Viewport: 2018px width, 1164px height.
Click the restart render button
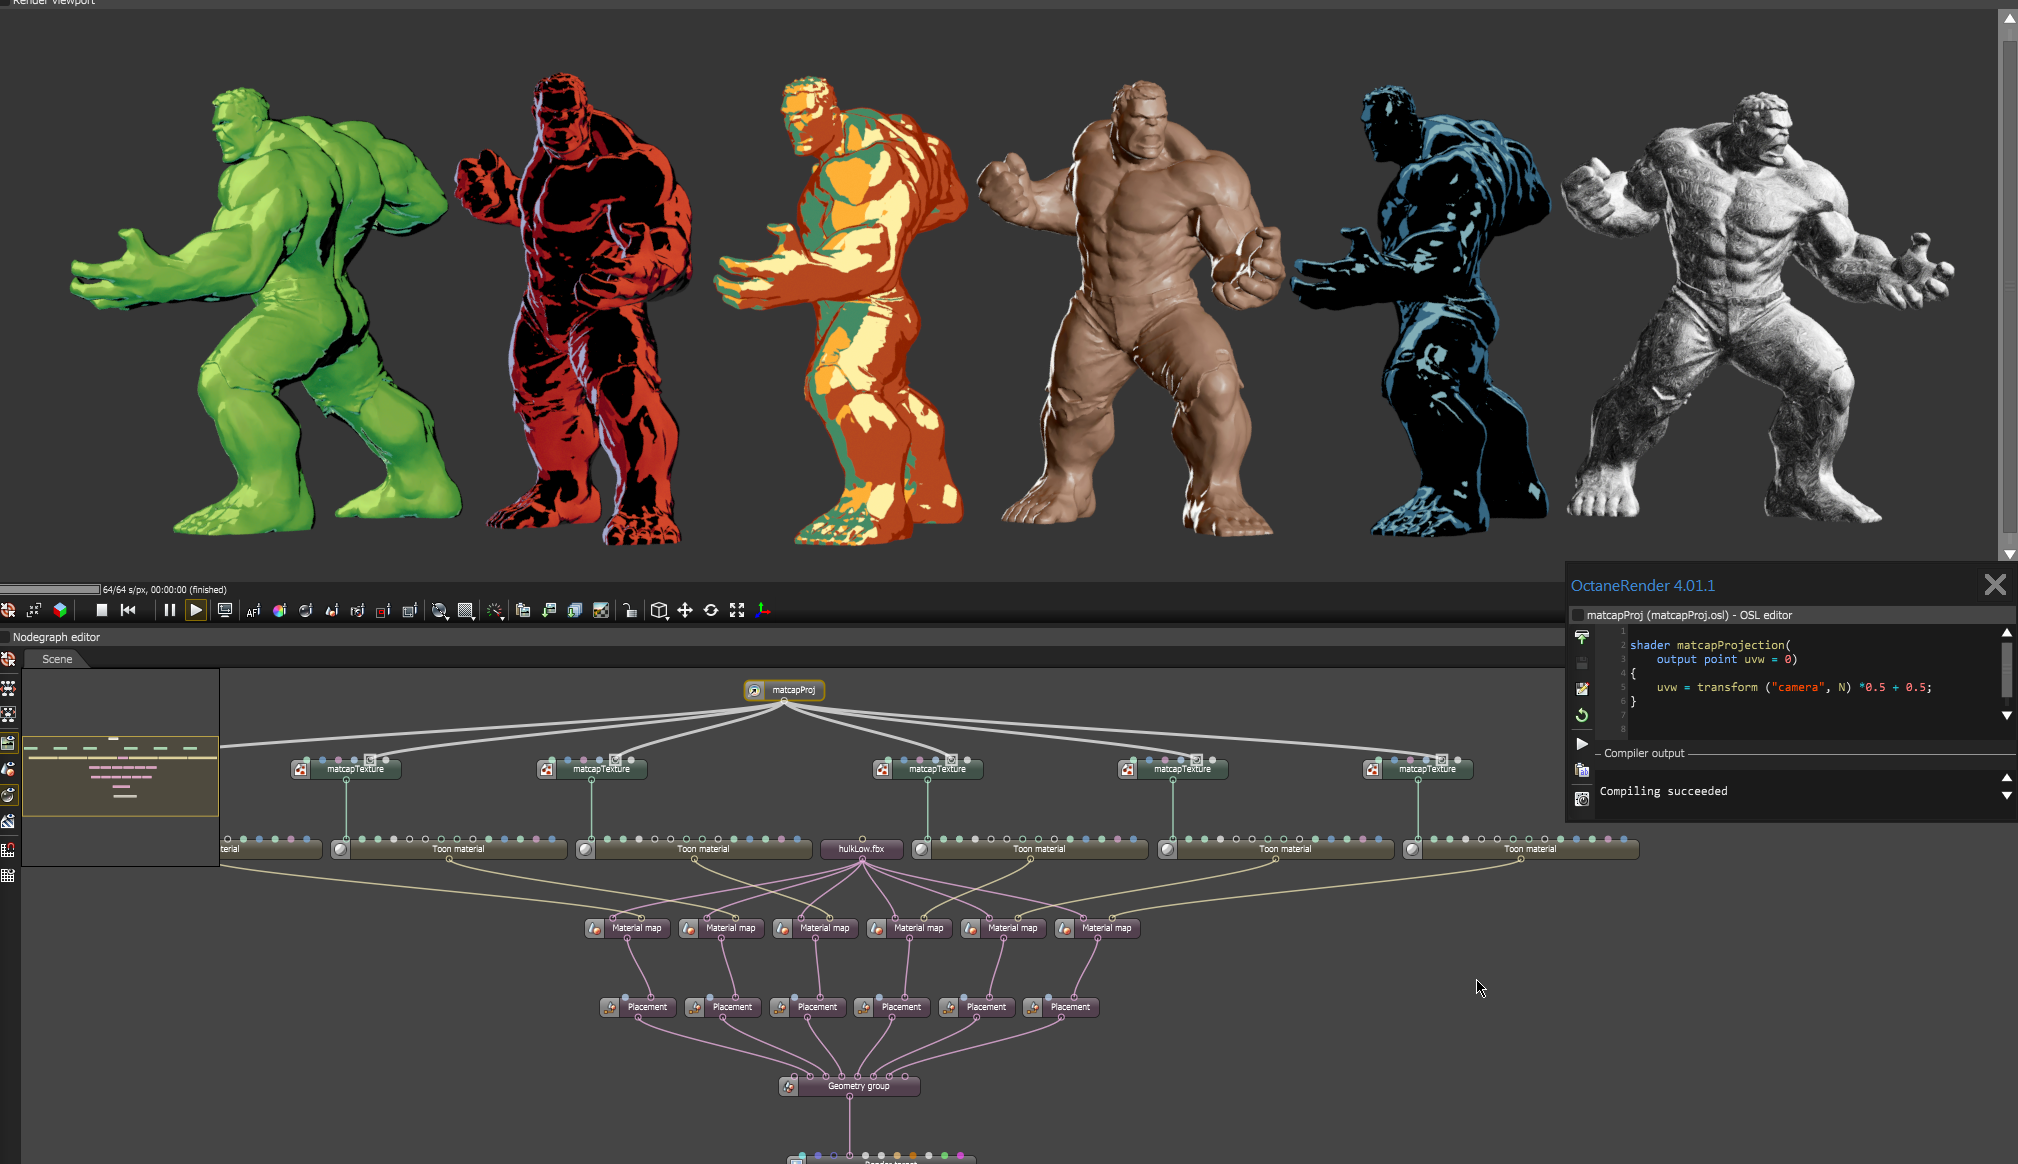point(128,610)
